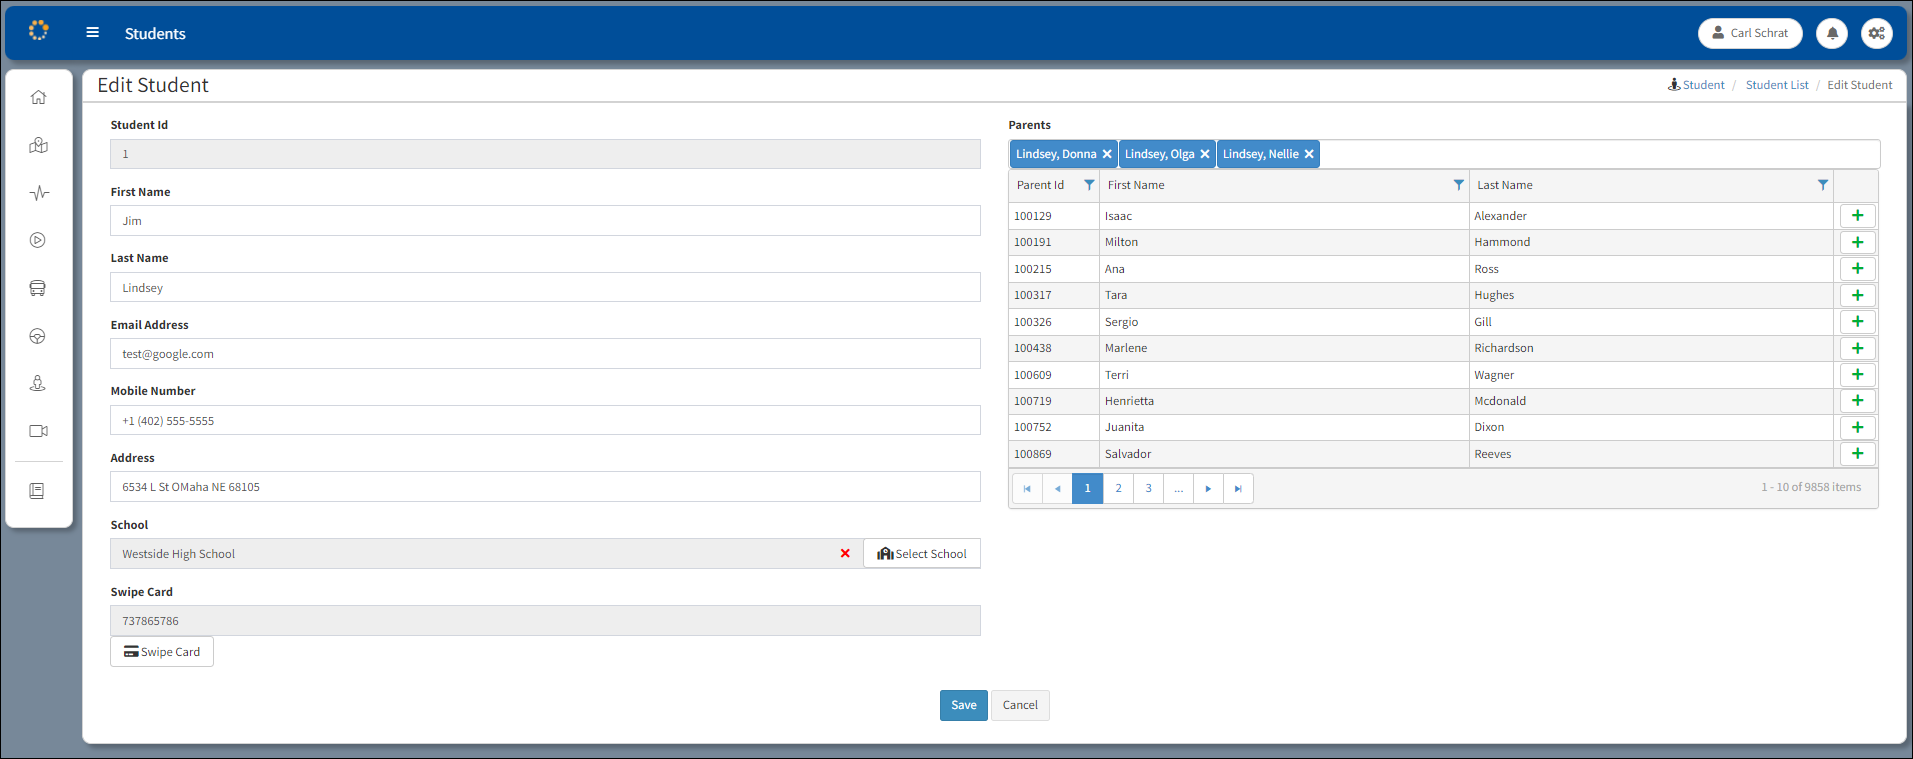Add parent Sergio Gill
Viewport: 1913px width, 759px height.
coord(1857,322)
